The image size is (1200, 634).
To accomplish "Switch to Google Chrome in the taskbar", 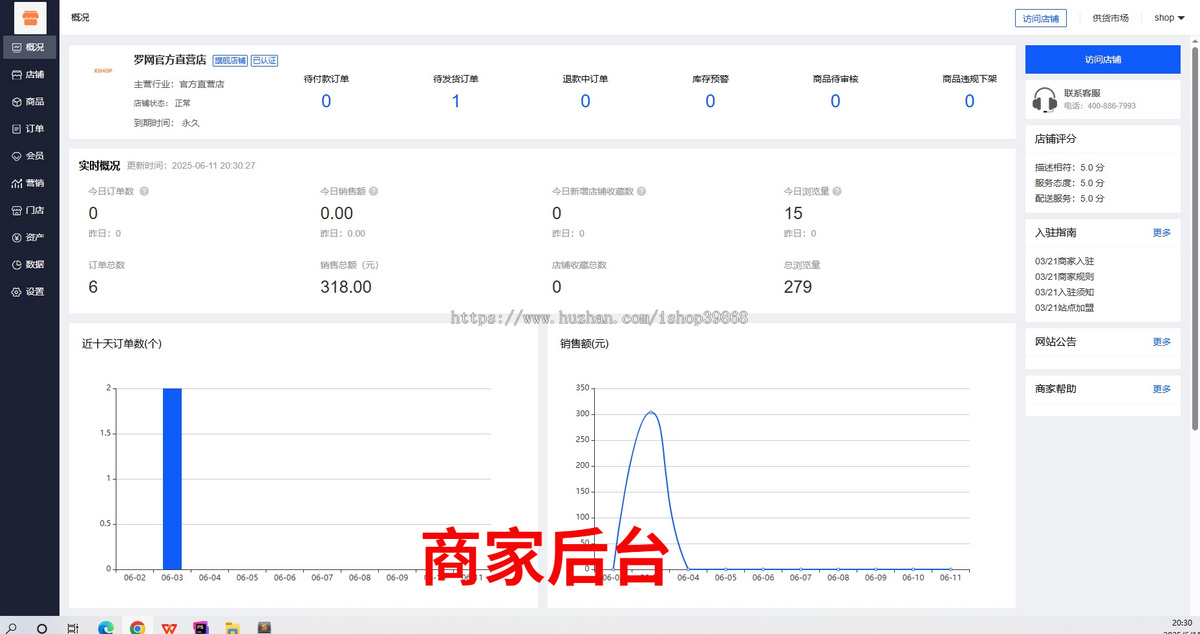I will click(x=137, y=628).
